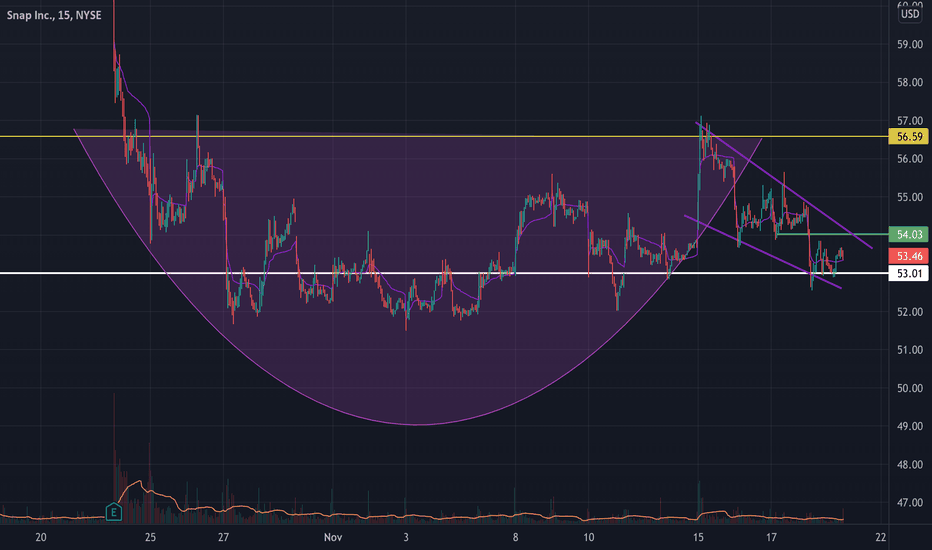Click the 57.00 price axis value
Viewport: 932px width, 550px height.
pos(910,121)
